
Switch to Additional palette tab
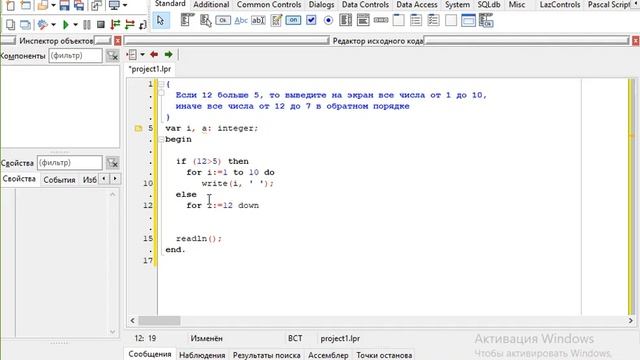point(211,5)
